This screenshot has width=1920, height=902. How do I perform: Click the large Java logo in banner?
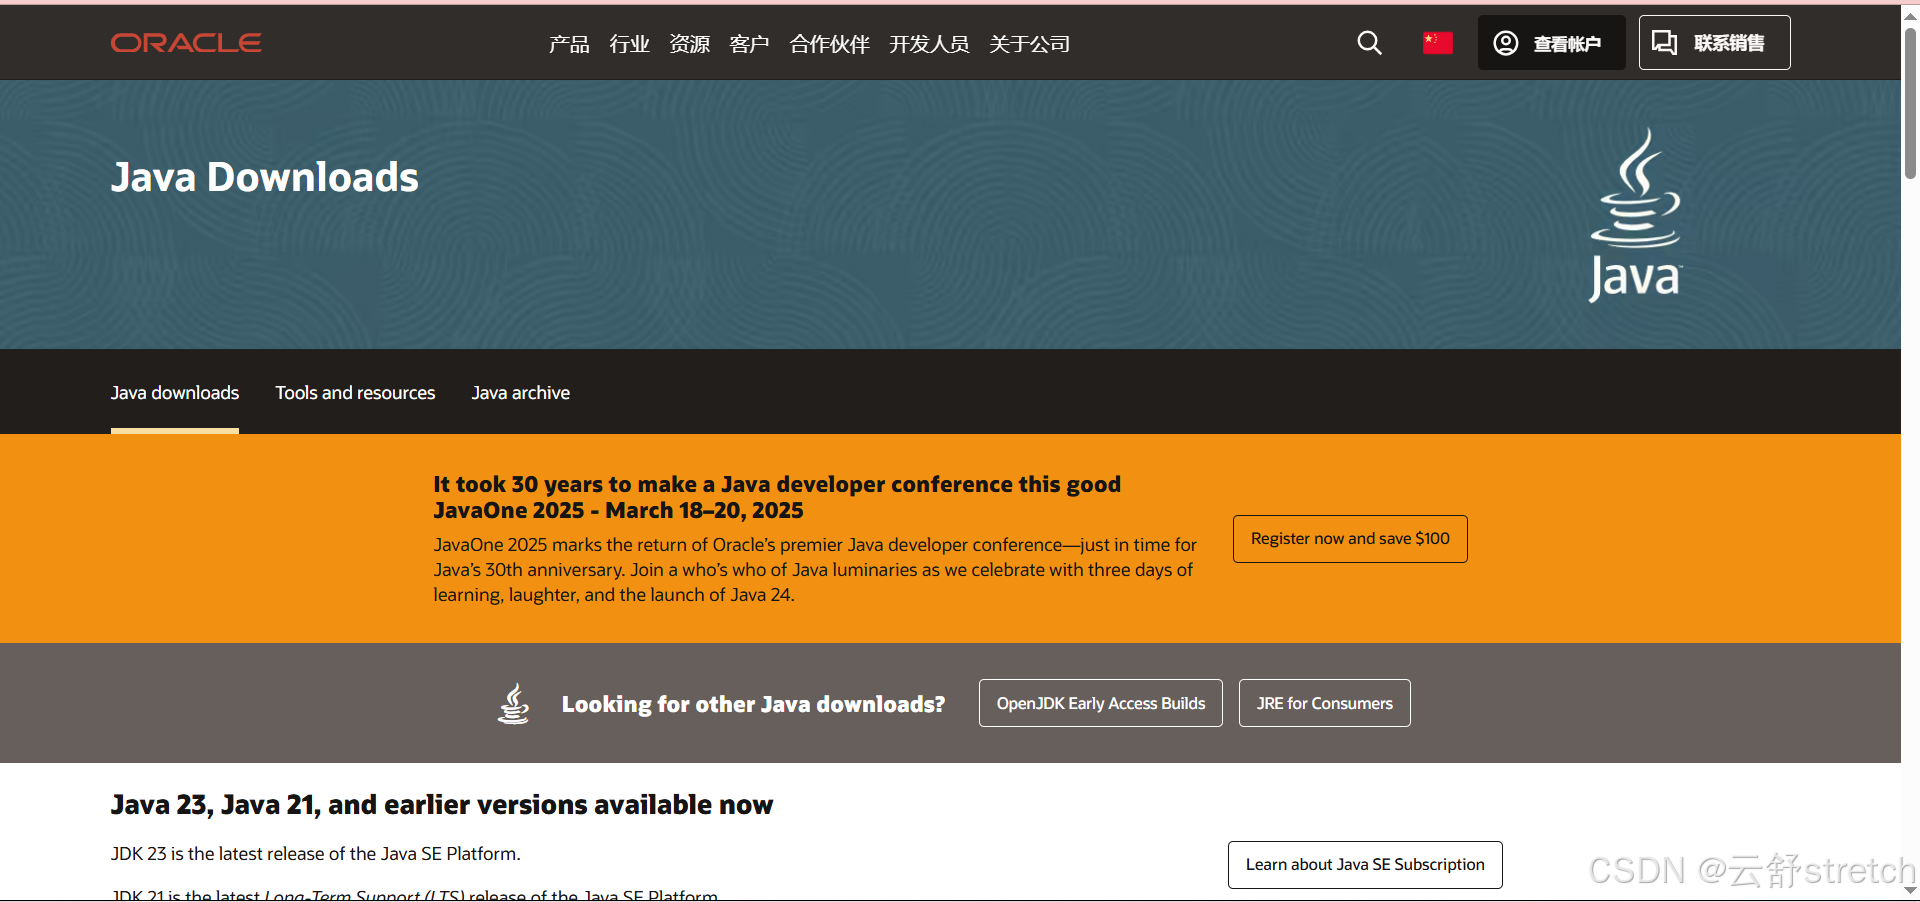pyautogui.click(x=1636, y=215)
